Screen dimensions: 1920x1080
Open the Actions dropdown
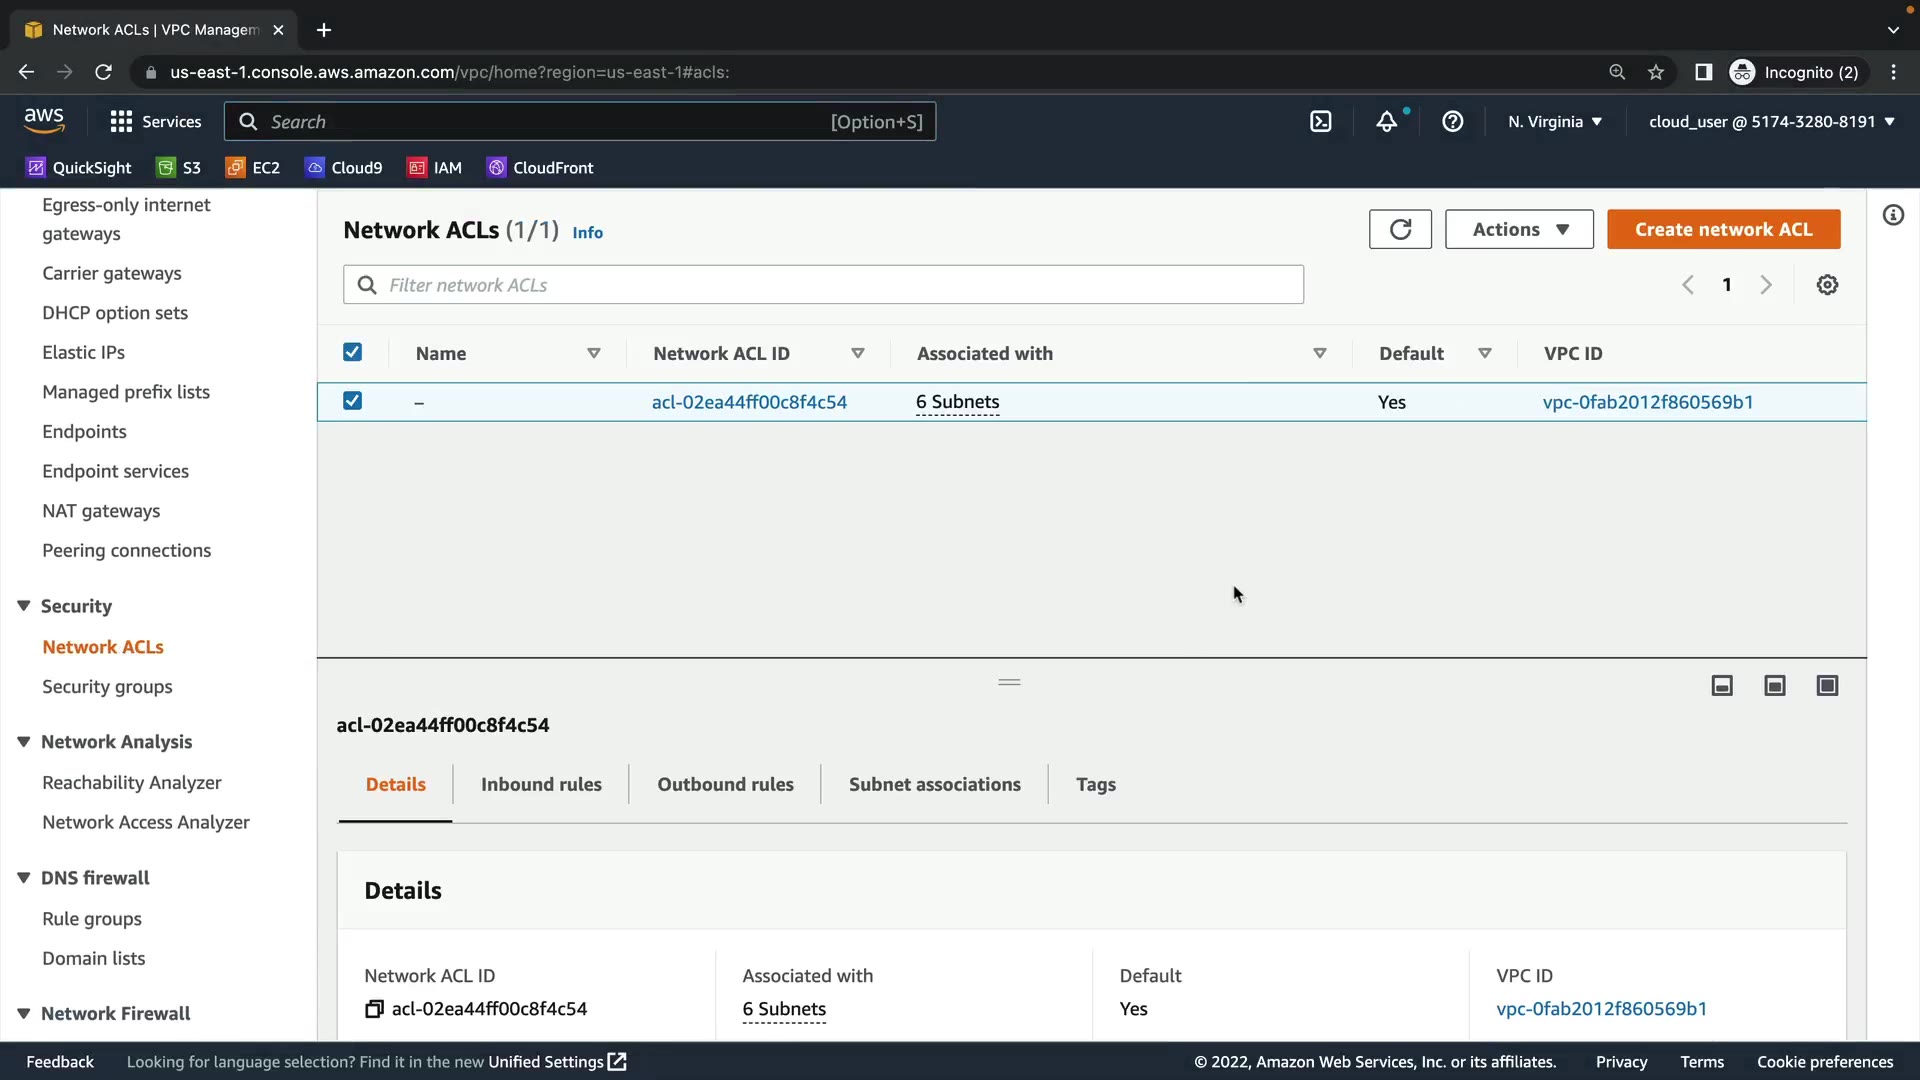1519,229
